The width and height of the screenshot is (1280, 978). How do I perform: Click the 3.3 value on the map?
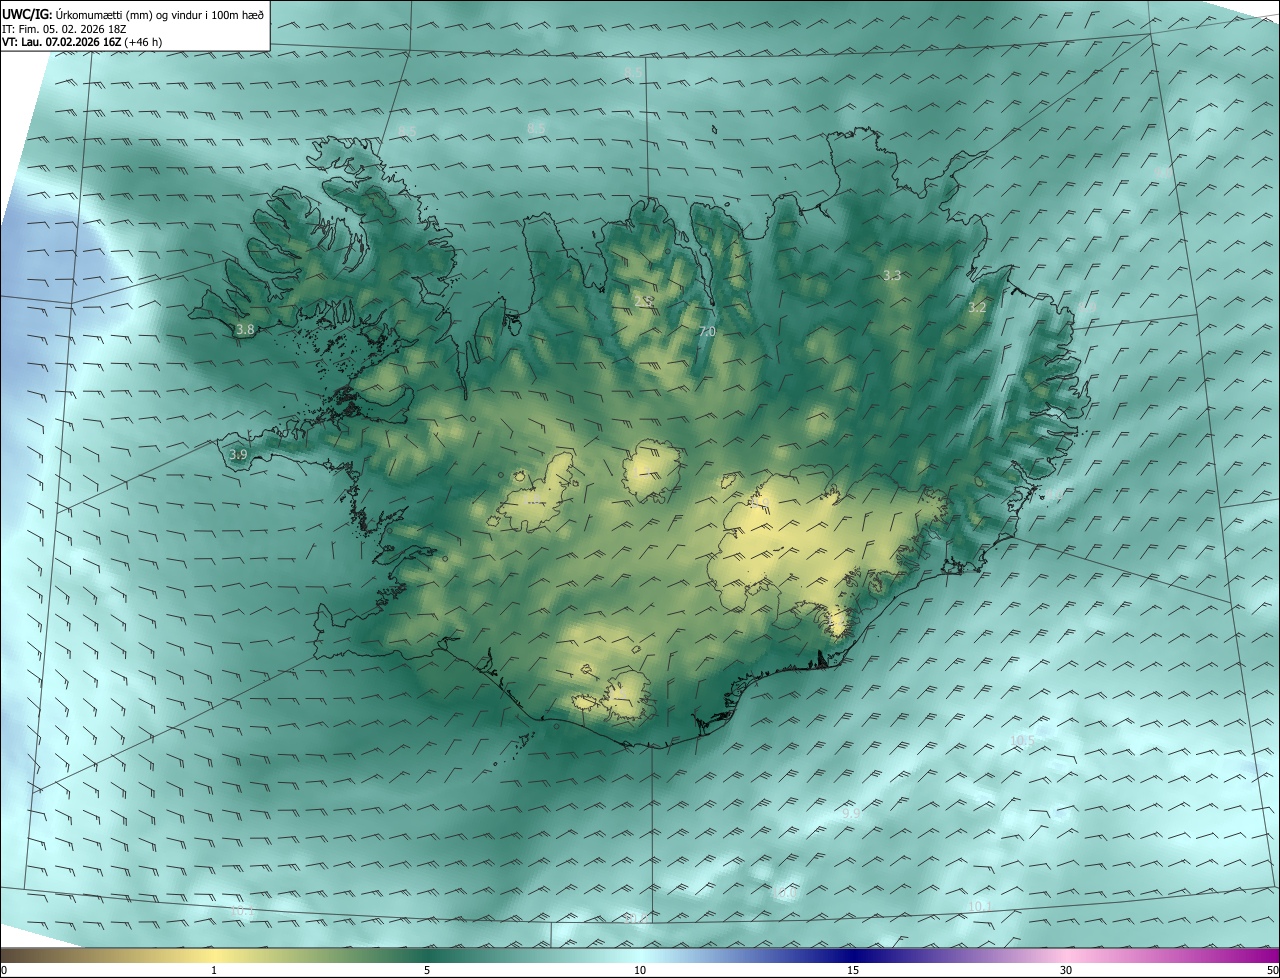point(893,276)
